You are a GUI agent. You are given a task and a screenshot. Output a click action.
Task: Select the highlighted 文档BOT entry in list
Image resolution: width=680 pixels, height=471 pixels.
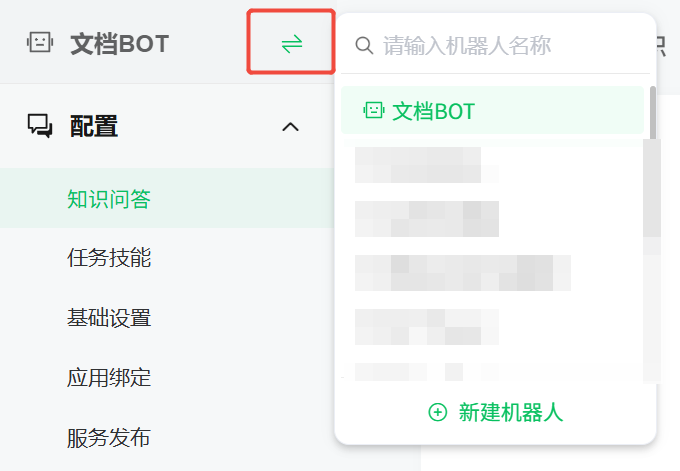pos(492,110)
